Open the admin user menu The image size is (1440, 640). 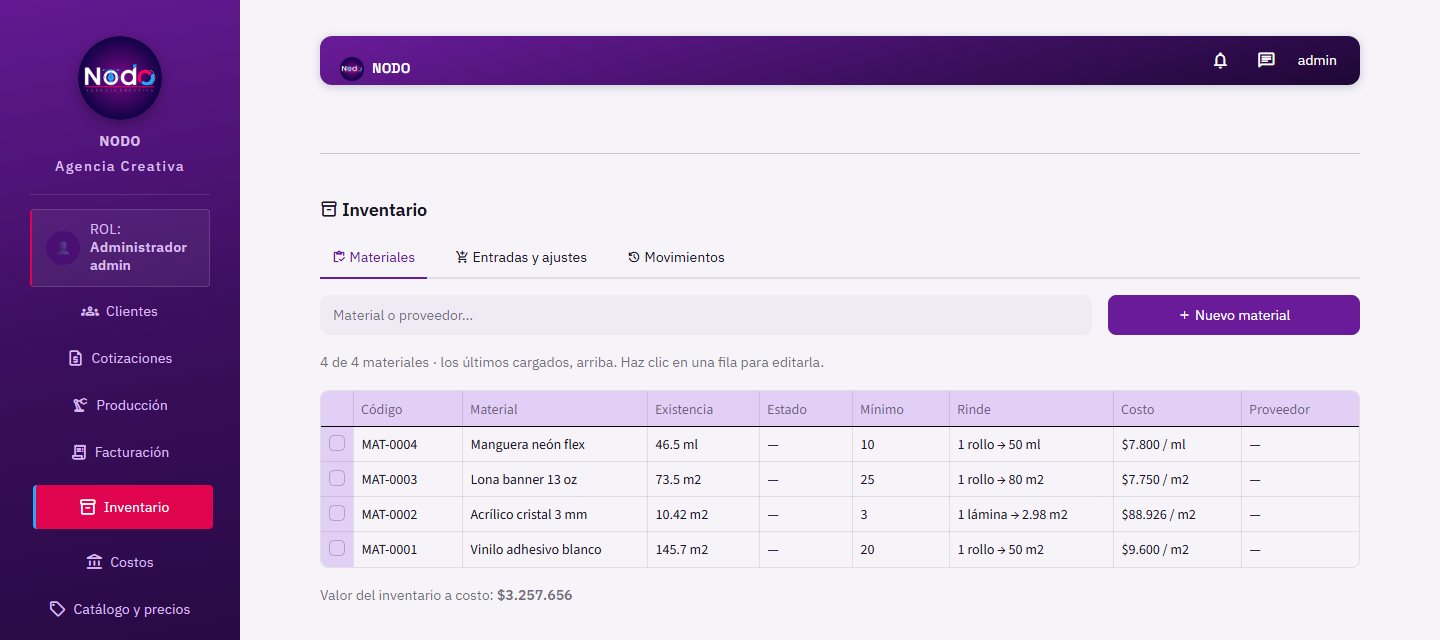click(1317, 60)
